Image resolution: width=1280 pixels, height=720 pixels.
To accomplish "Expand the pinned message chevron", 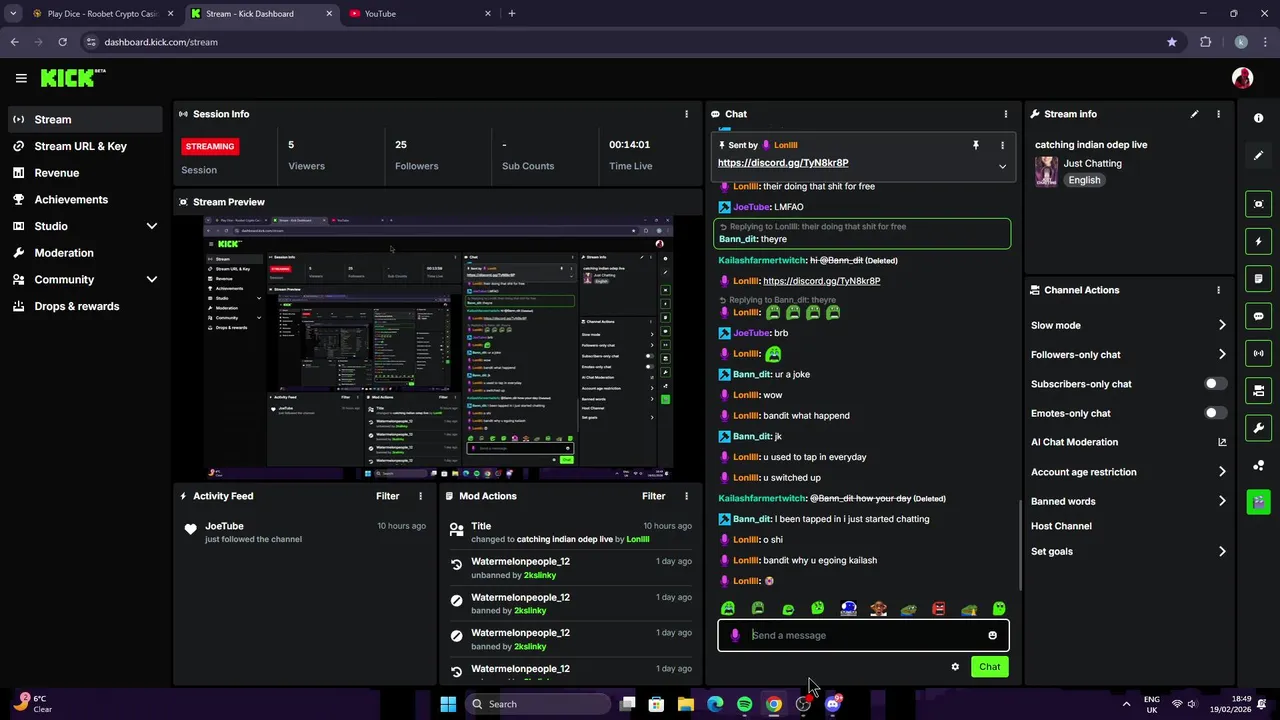I will (1002, 166).
